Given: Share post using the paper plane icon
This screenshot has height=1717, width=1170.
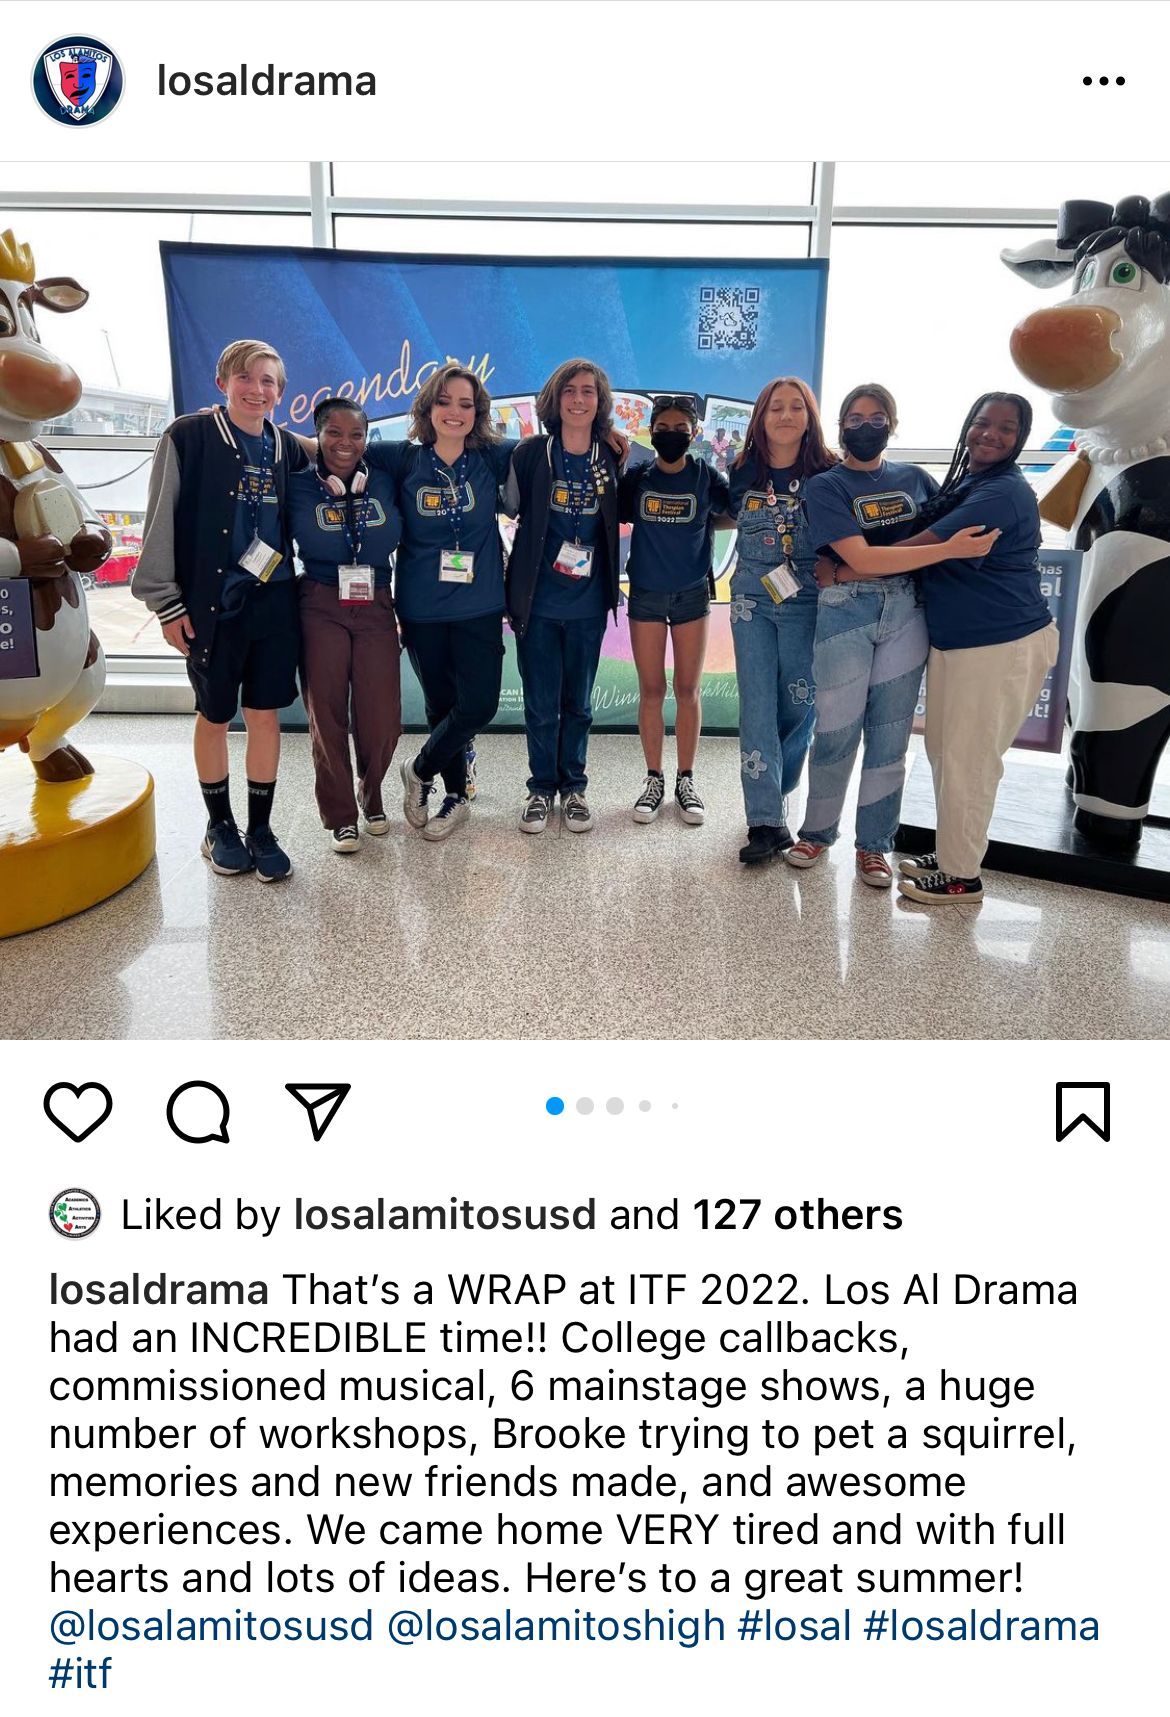Looking at the screenshot, I should pos(318,1110).
